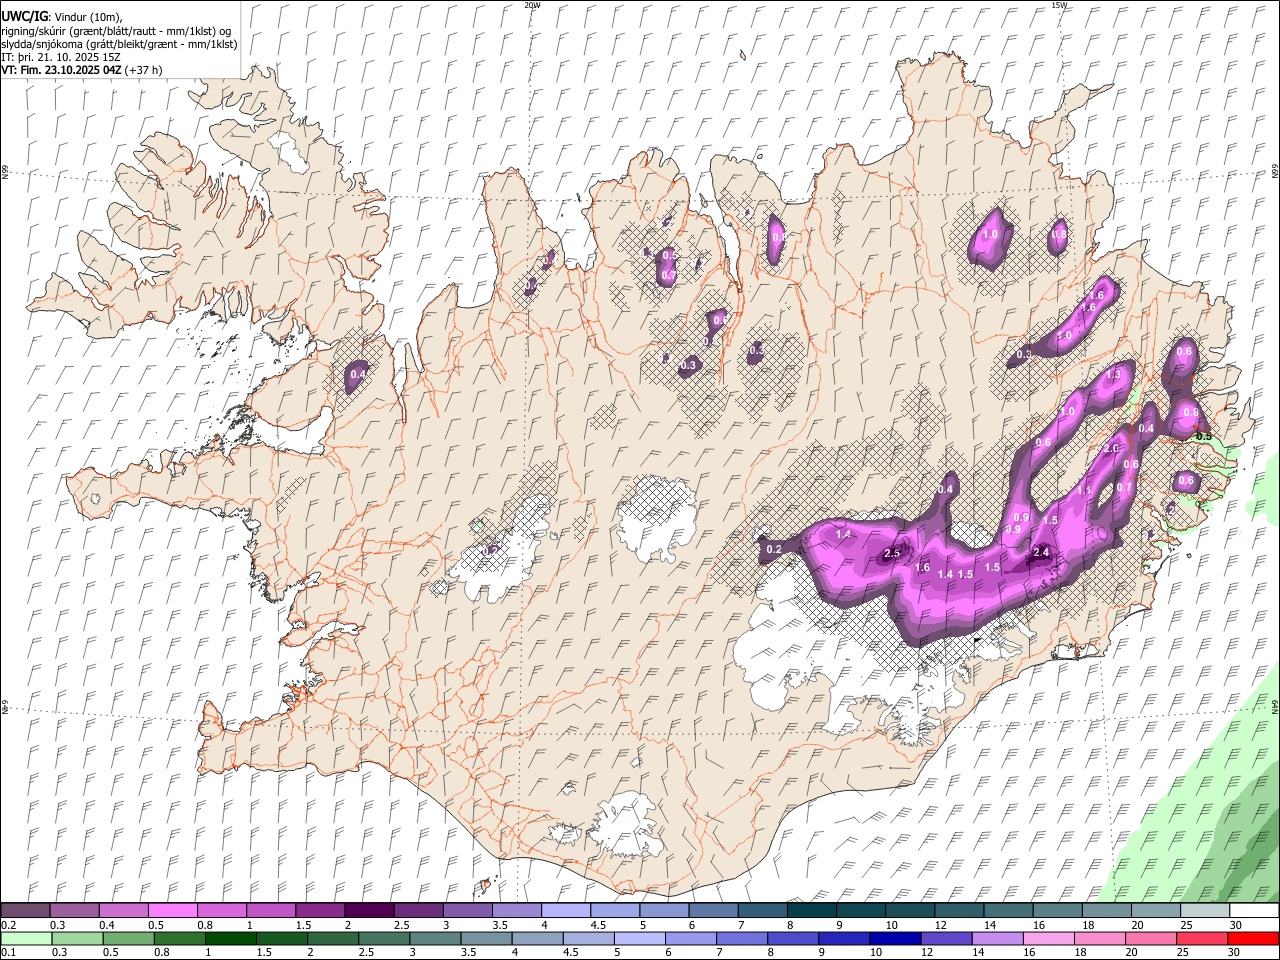
Task: Click the 1.1 snowfall value on the map
Action: pos(1085,491)
